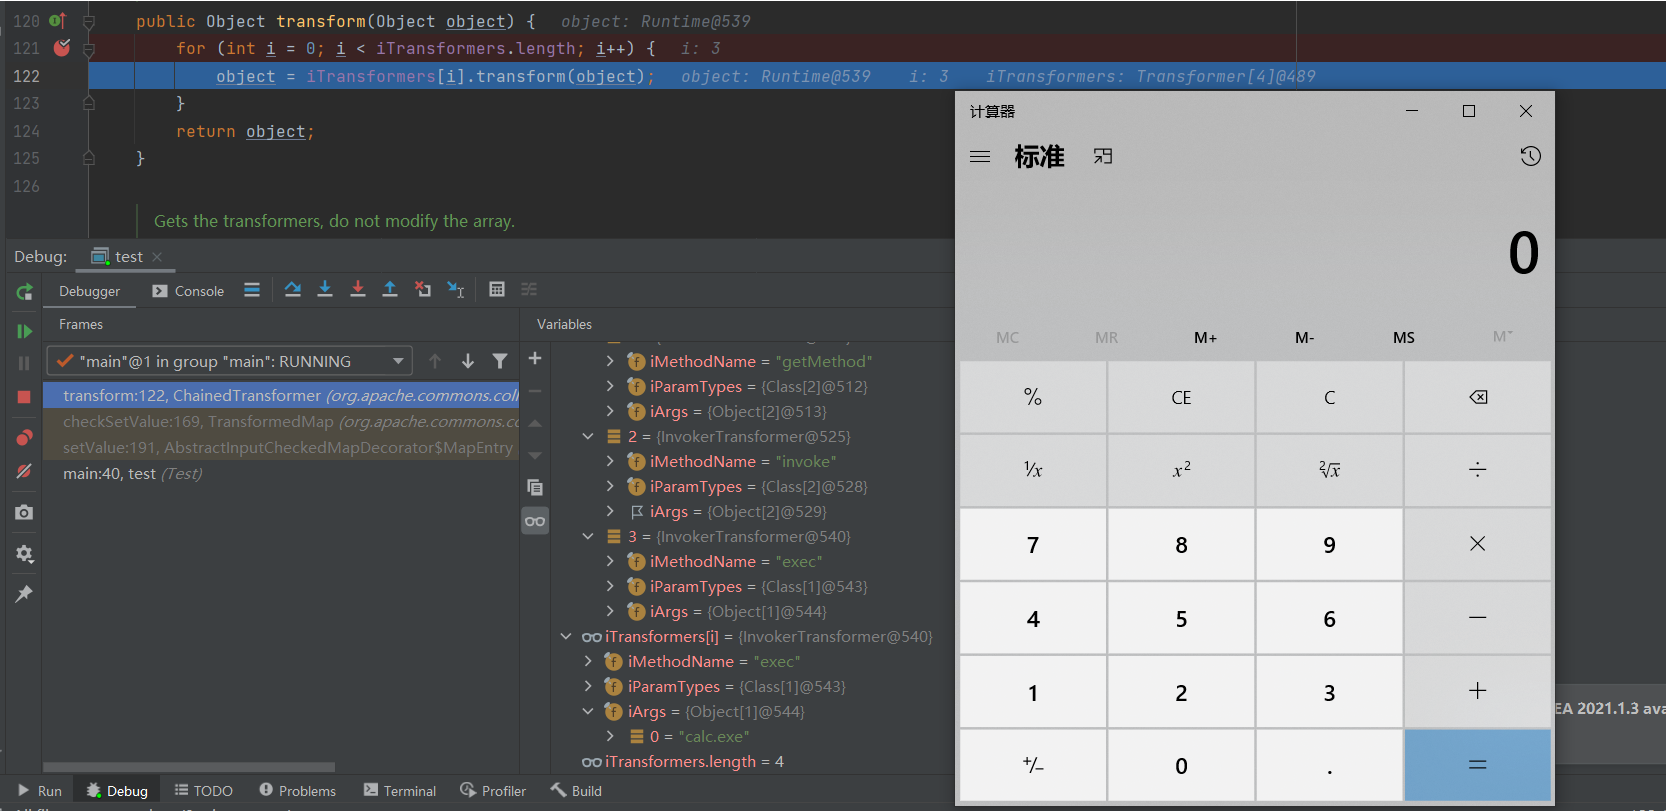Select frame main:40, test
Screen dimensions: 1666x811
281,473
